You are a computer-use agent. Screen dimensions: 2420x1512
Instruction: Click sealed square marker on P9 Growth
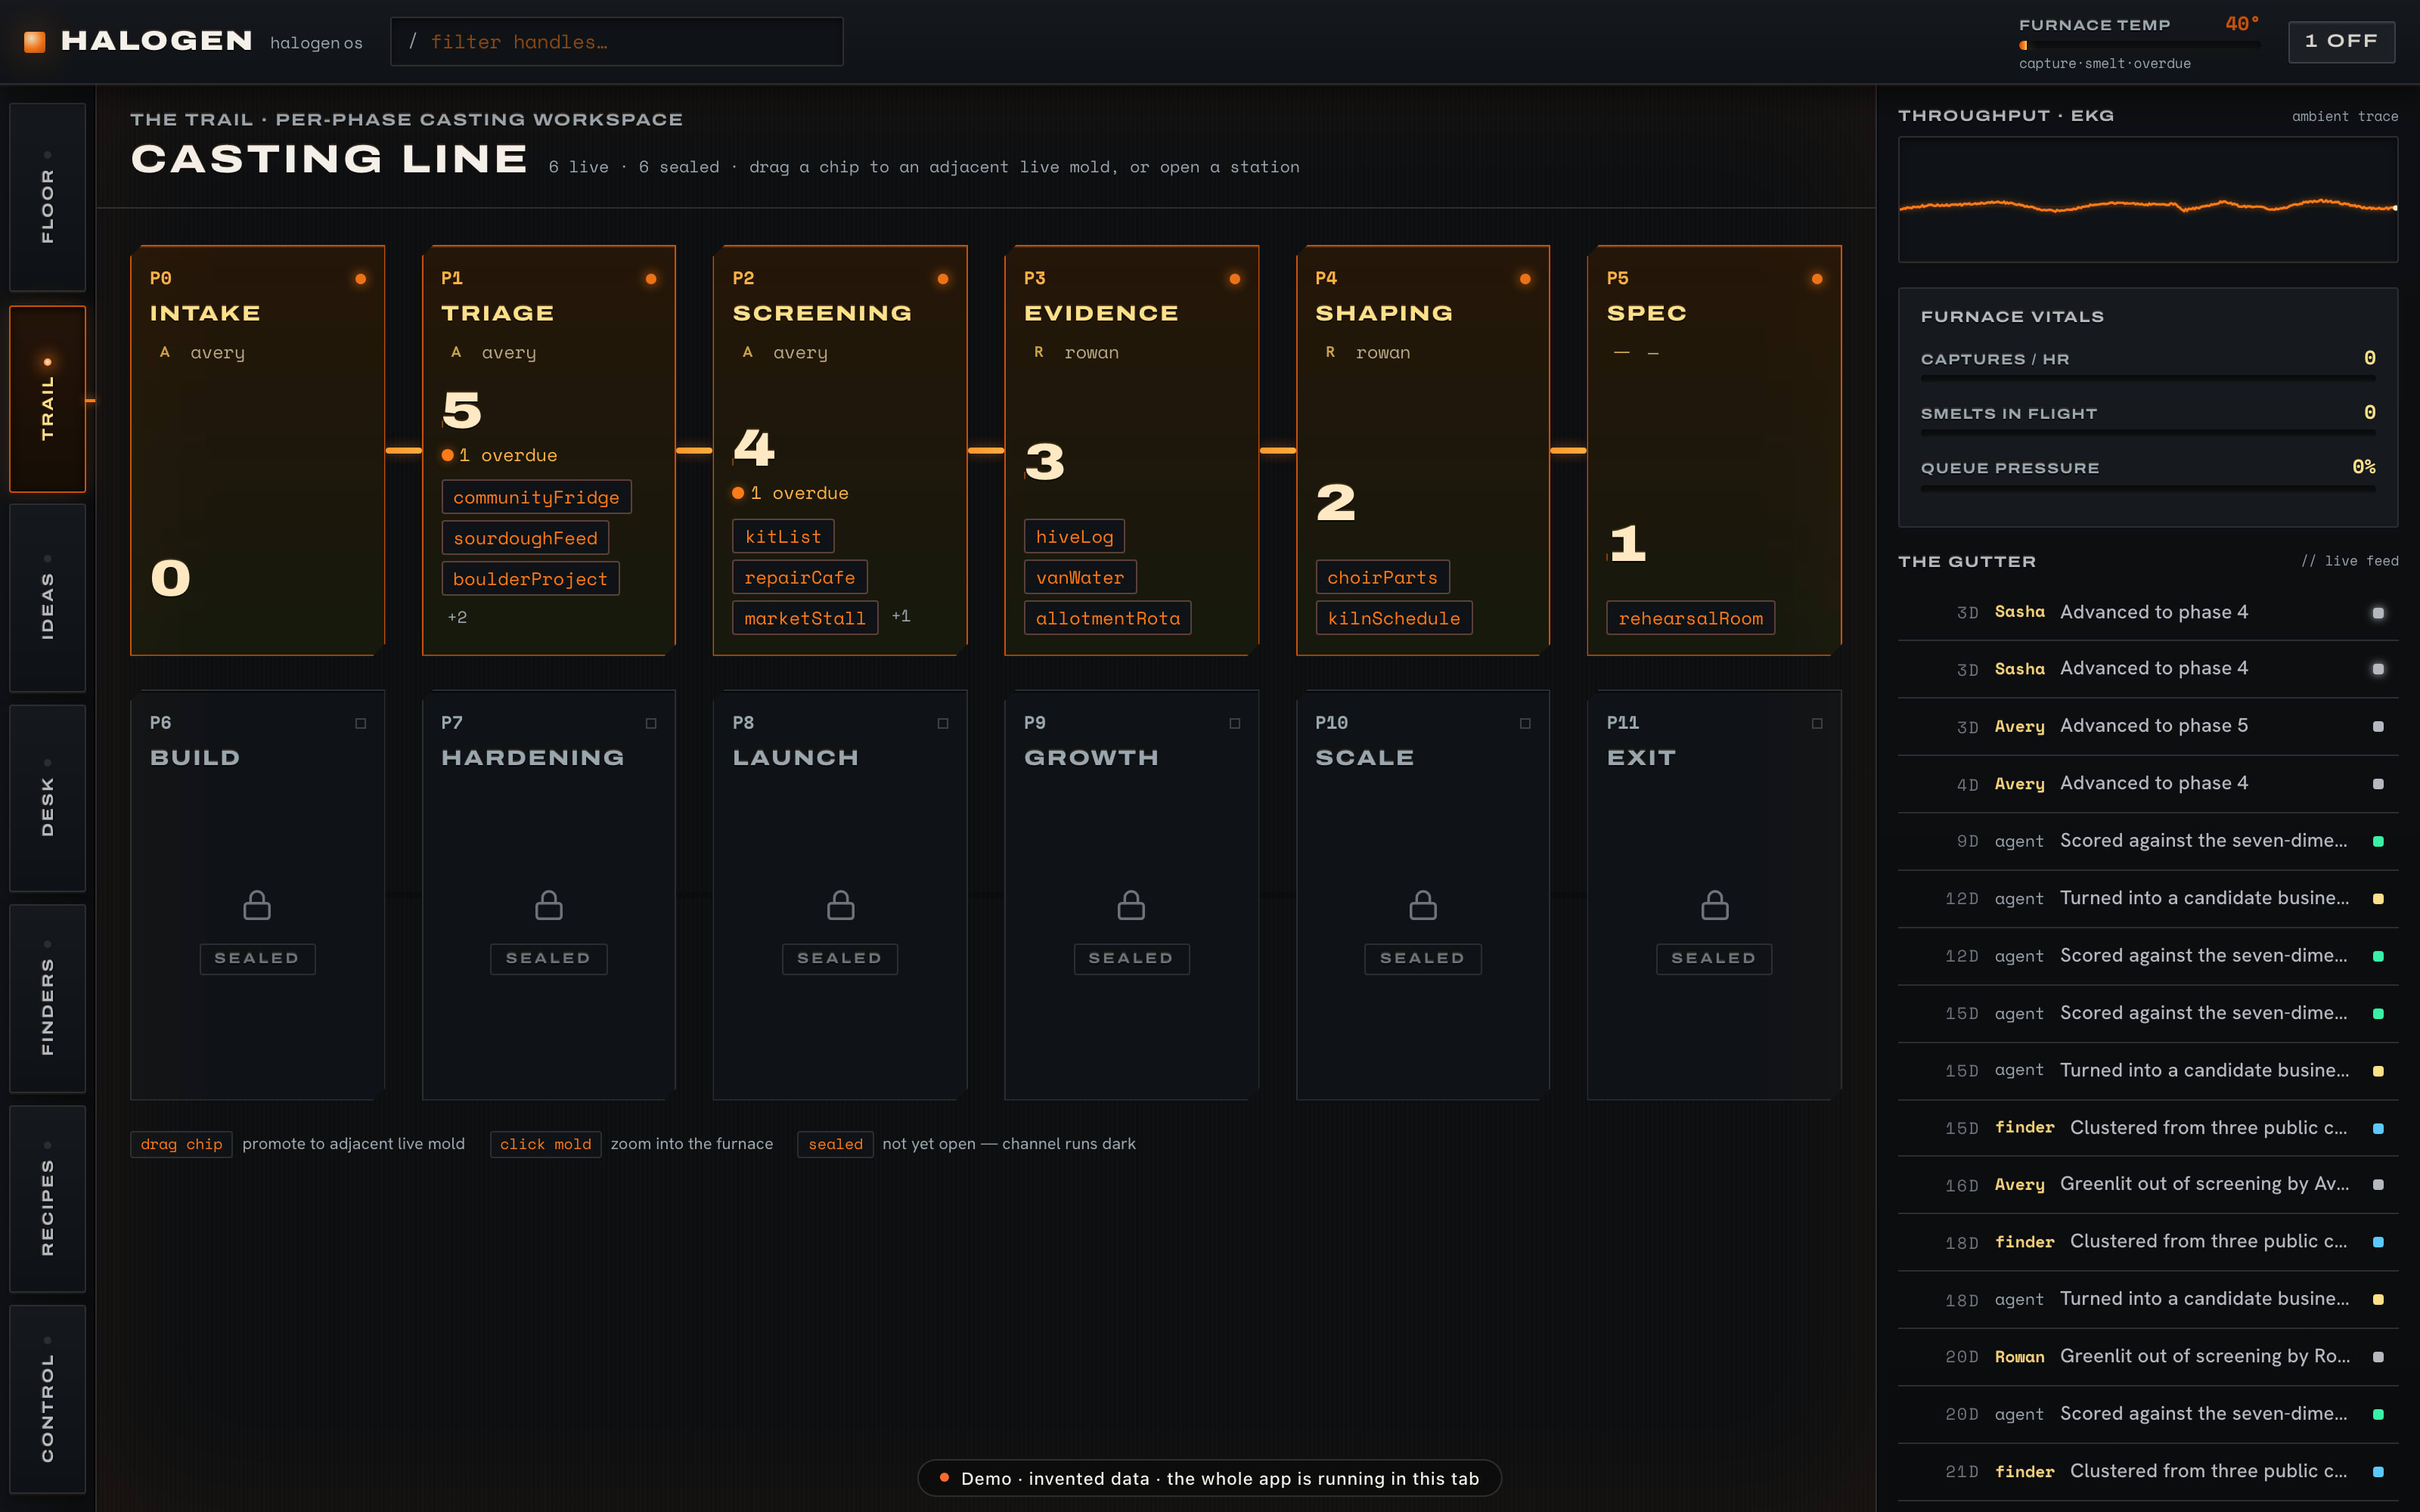coord(1234,723)
